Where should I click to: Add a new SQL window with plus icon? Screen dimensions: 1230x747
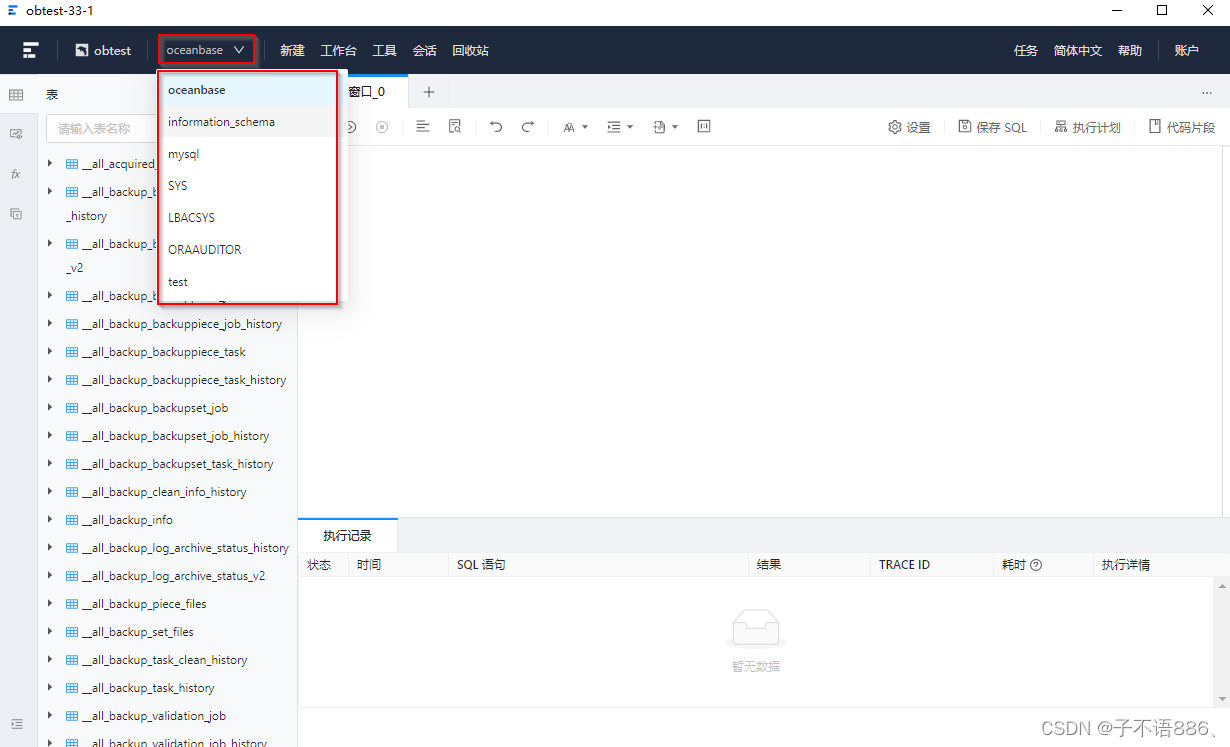coord(429,92)
